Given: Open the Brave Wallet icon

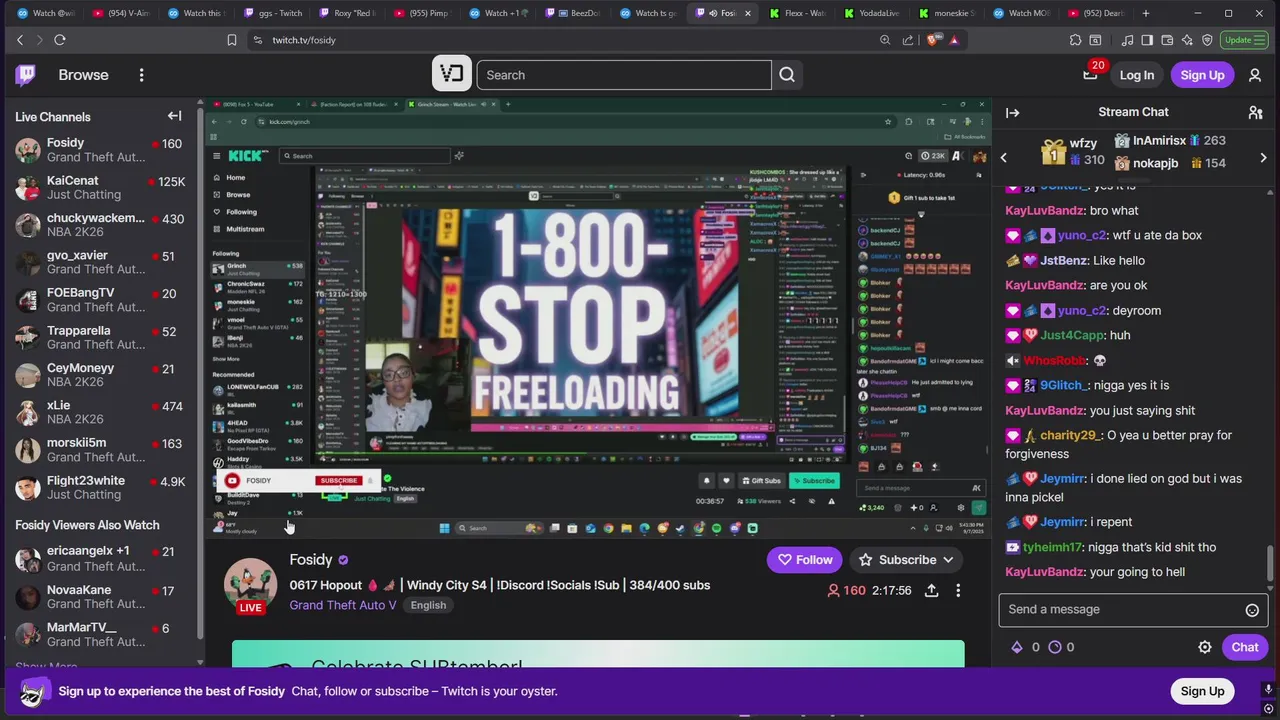Looking at the screenshot, I should [1167, 40].
